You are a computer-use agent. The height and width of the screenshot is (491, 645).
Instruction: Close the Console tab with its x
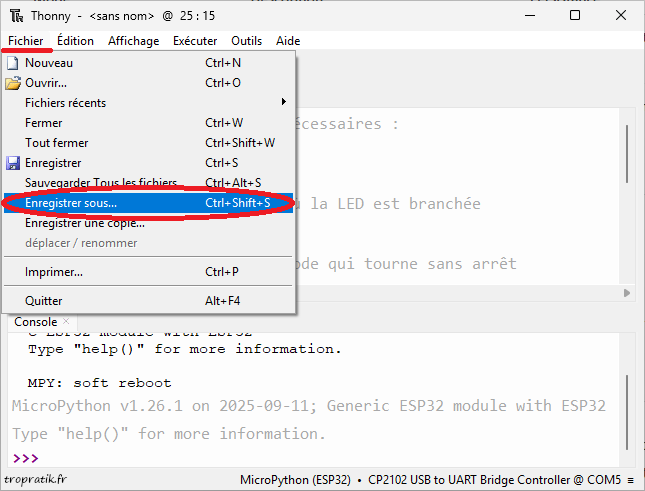click(x=67, y=321)
